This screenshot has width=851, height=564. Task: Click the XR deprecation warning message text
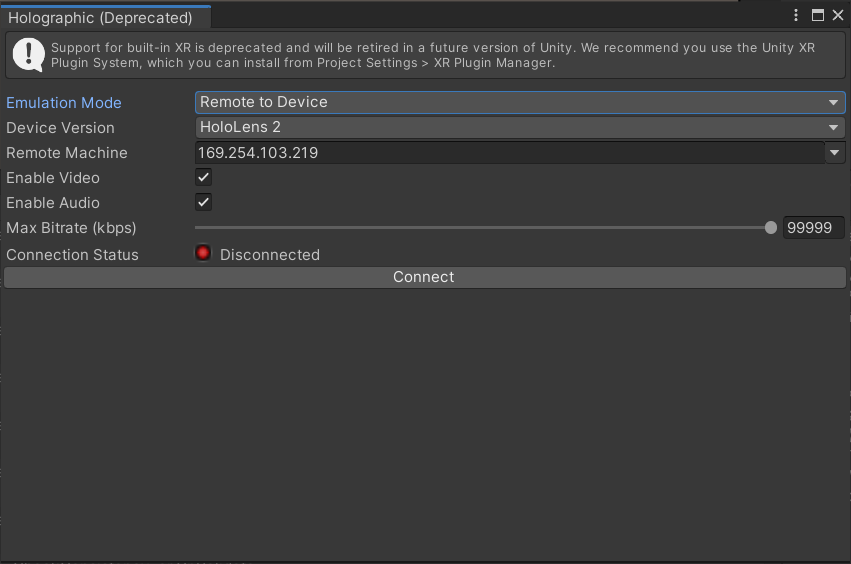pyautogui.click(x=433, y=55)
